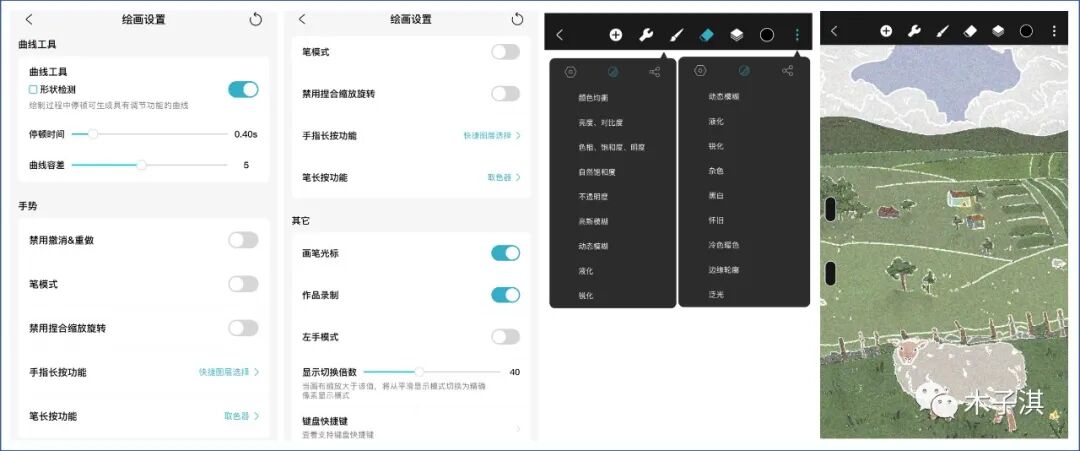Viewport: 1080px width, 451px height.
Task: Click the value 40 next to 显示切换倍数
Action: coord(515,372)
